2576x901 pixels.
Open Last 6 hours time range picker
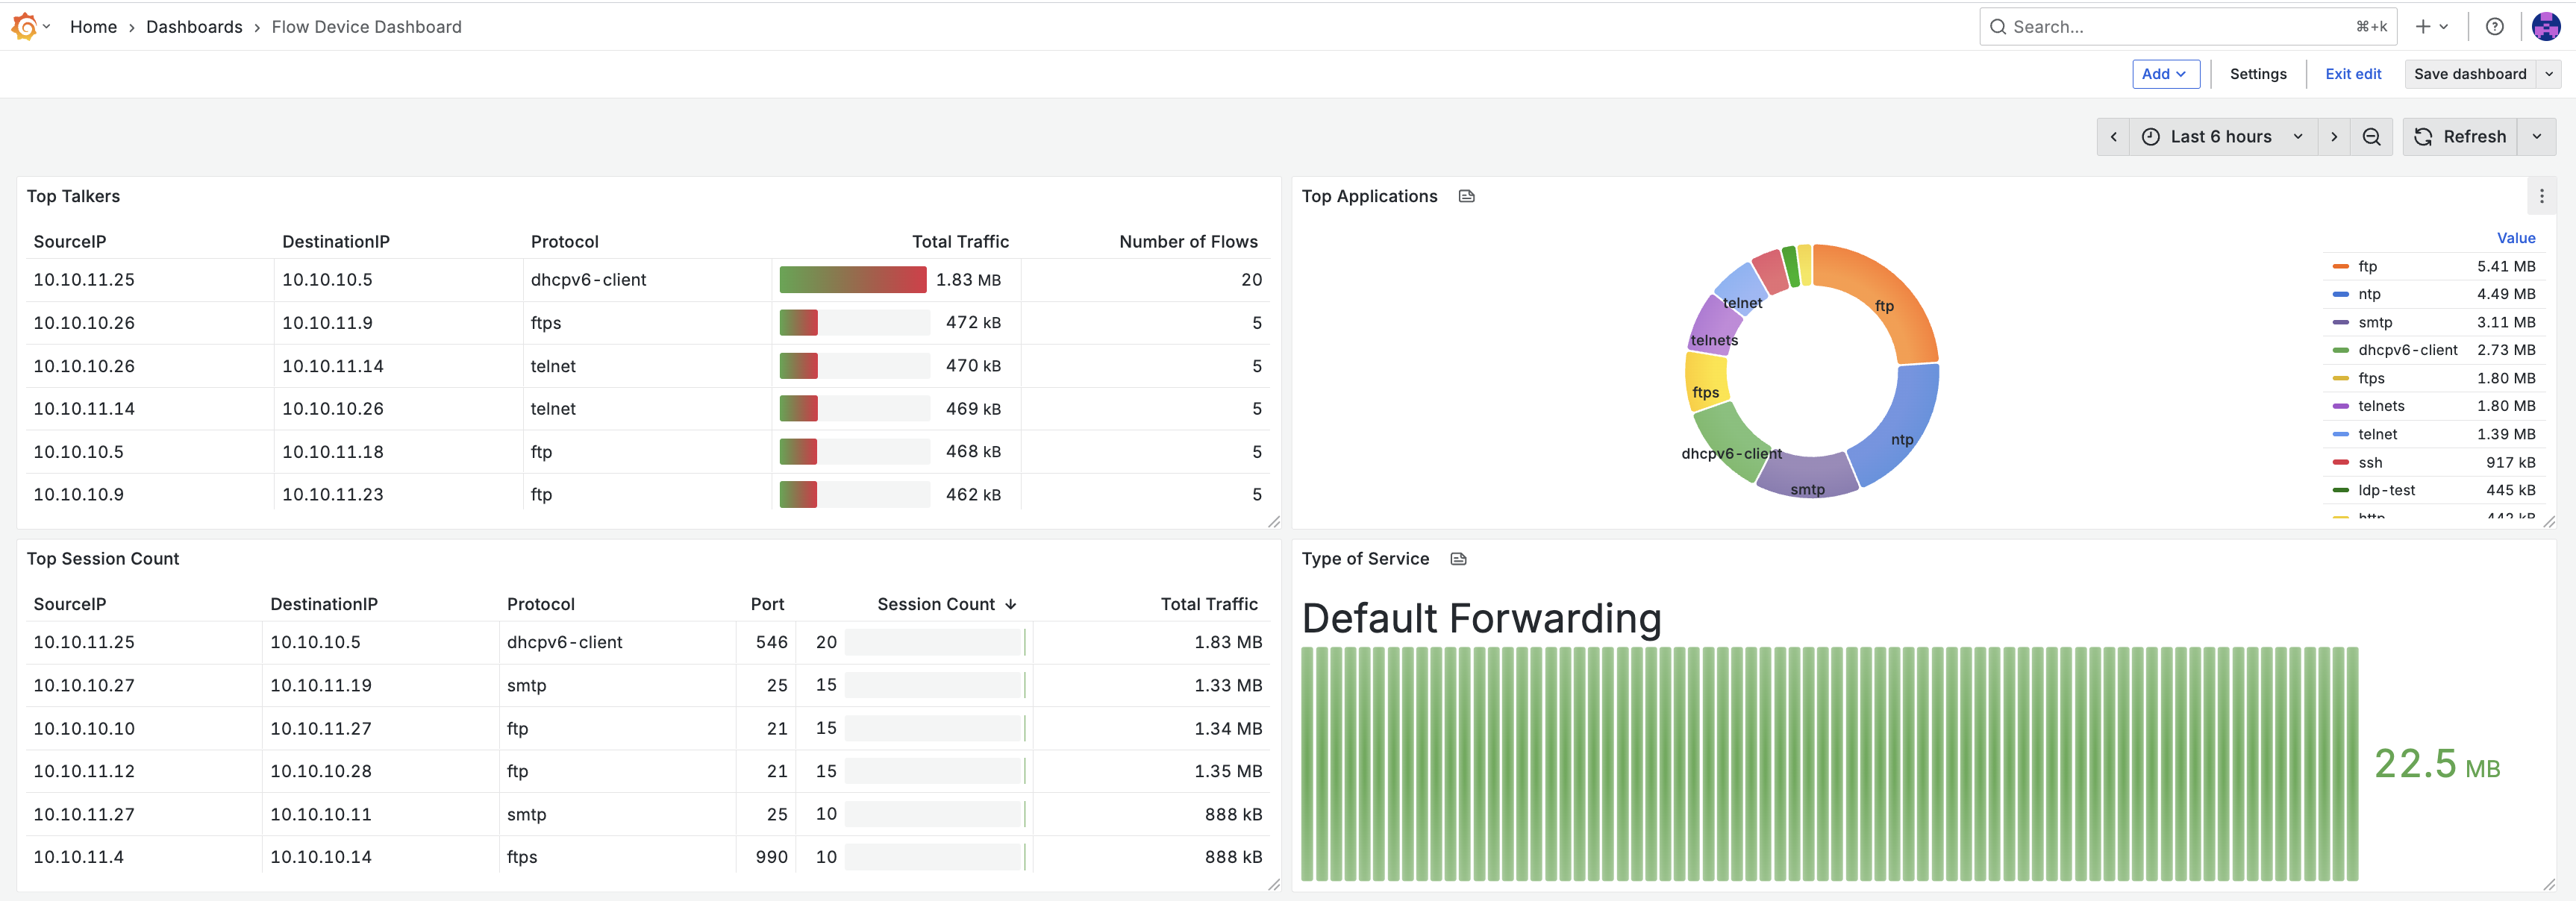tap(2223, 137)
